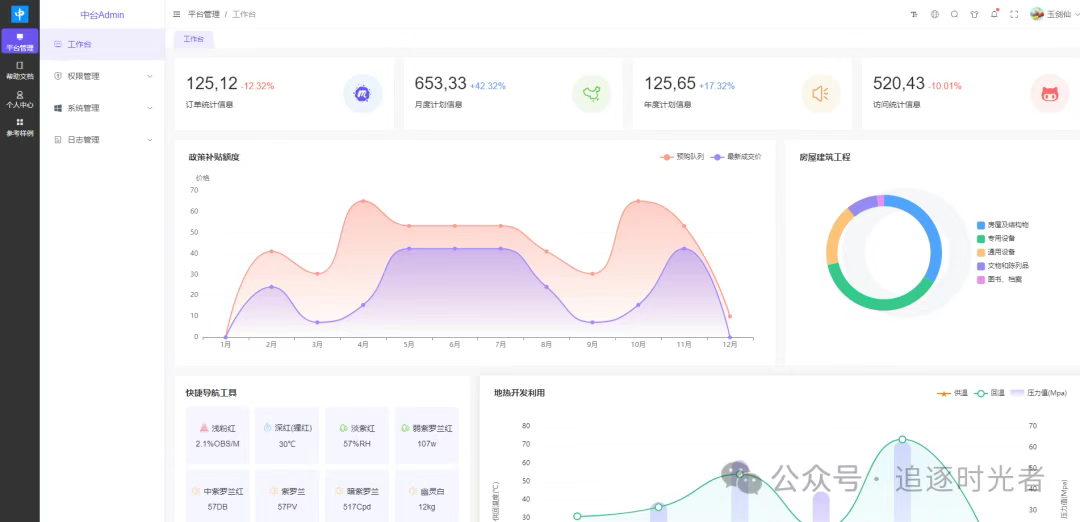Image resolution: width=1080 pixels, height=522 pixels.
Task: Click the 平台管理 breadcrumb link
Action: 203,14
